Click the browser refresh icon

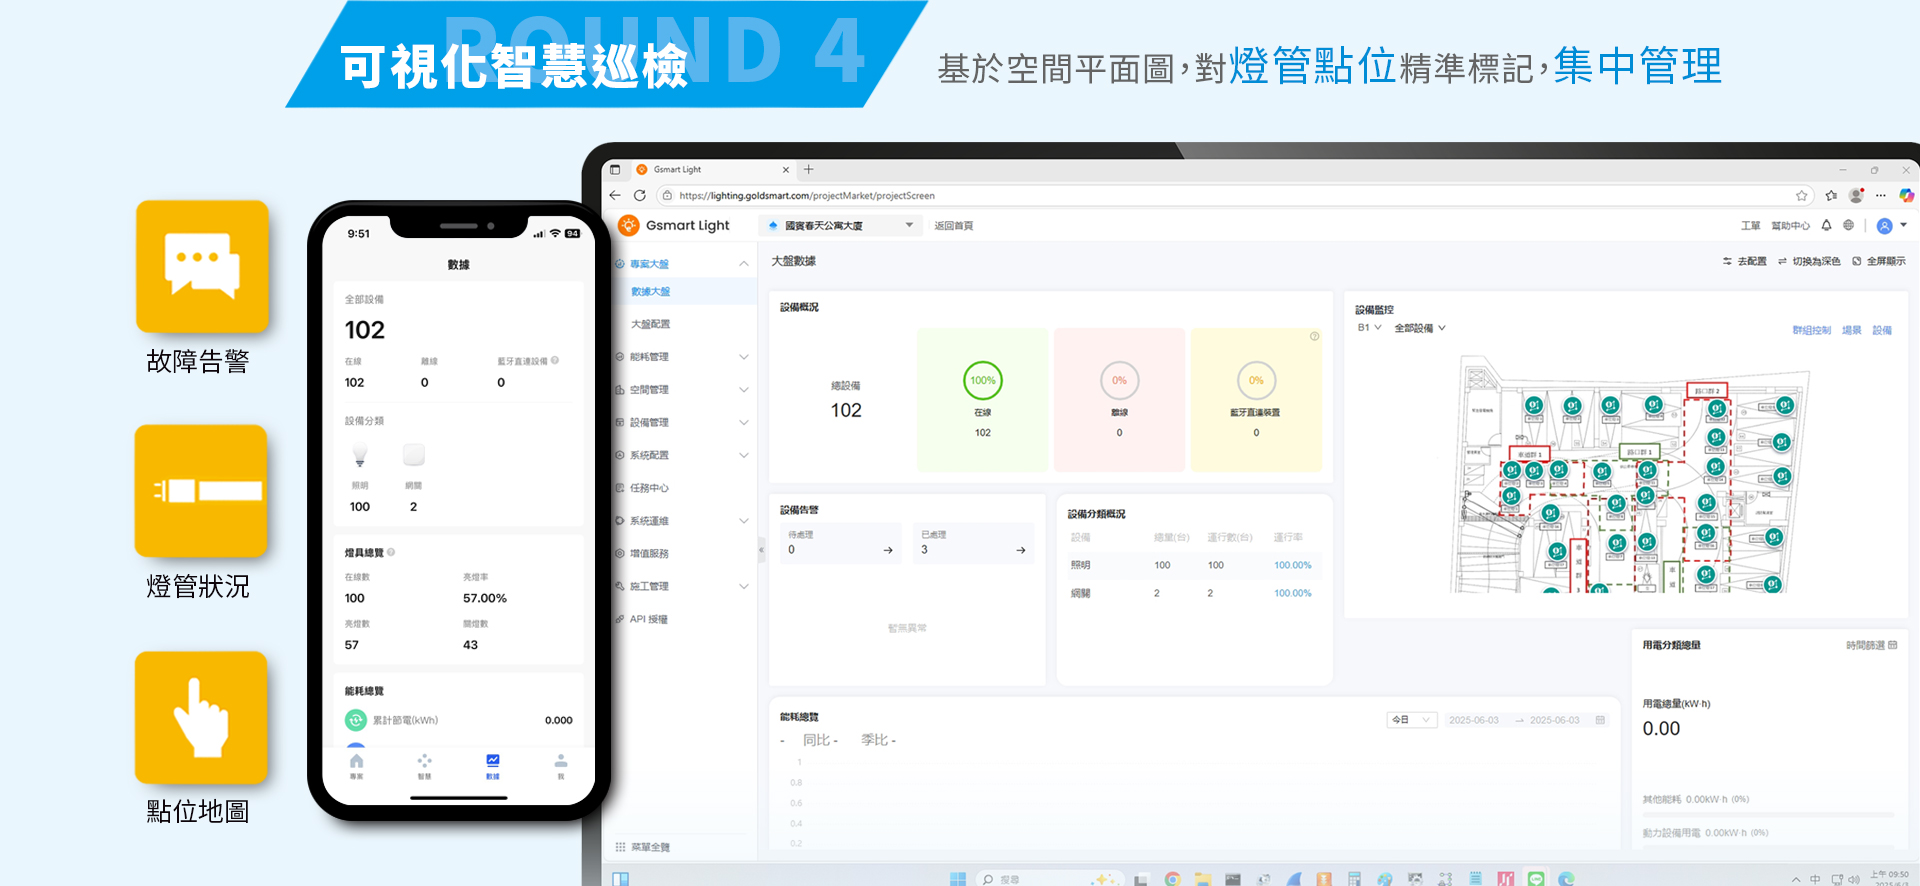click(x=640, y=196)
